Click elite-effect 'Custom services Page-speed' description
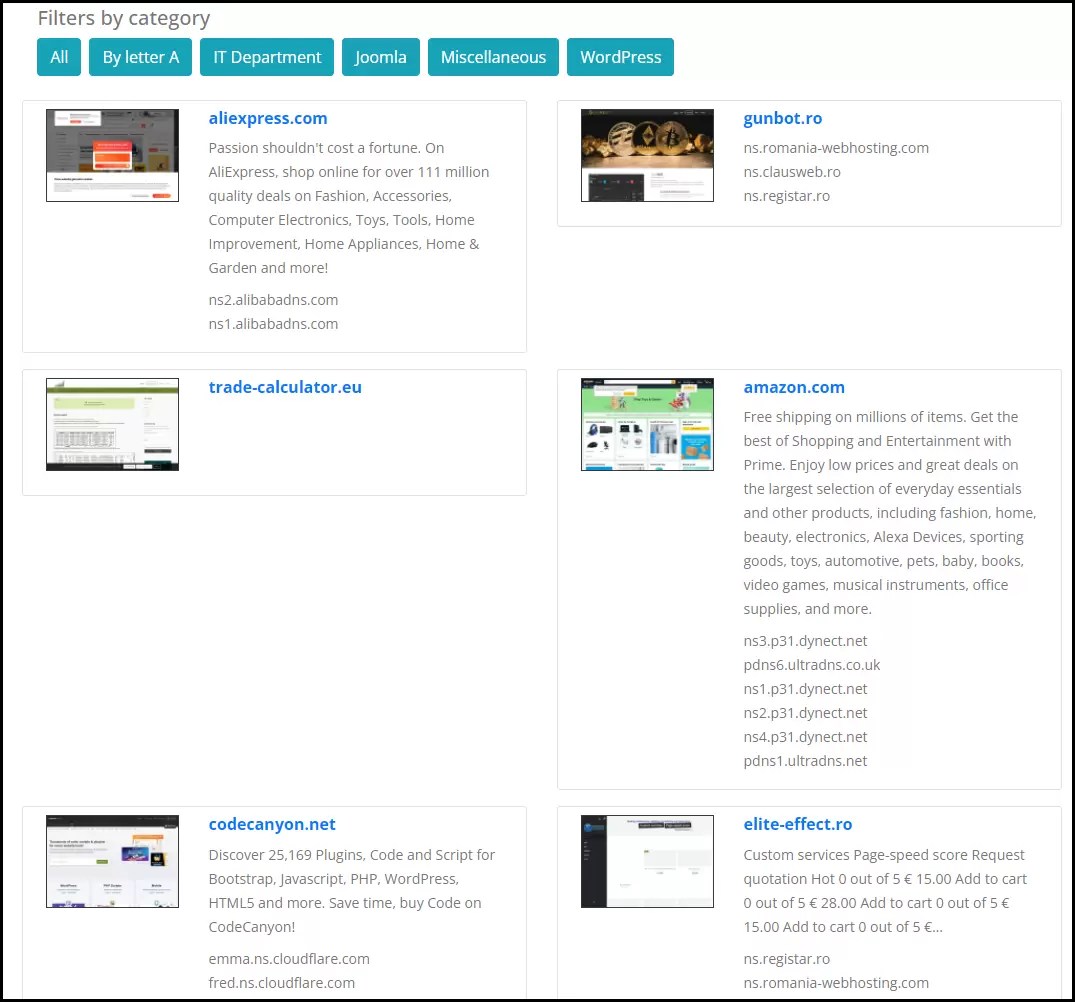 pyautogui.click(x=885, y=891)
